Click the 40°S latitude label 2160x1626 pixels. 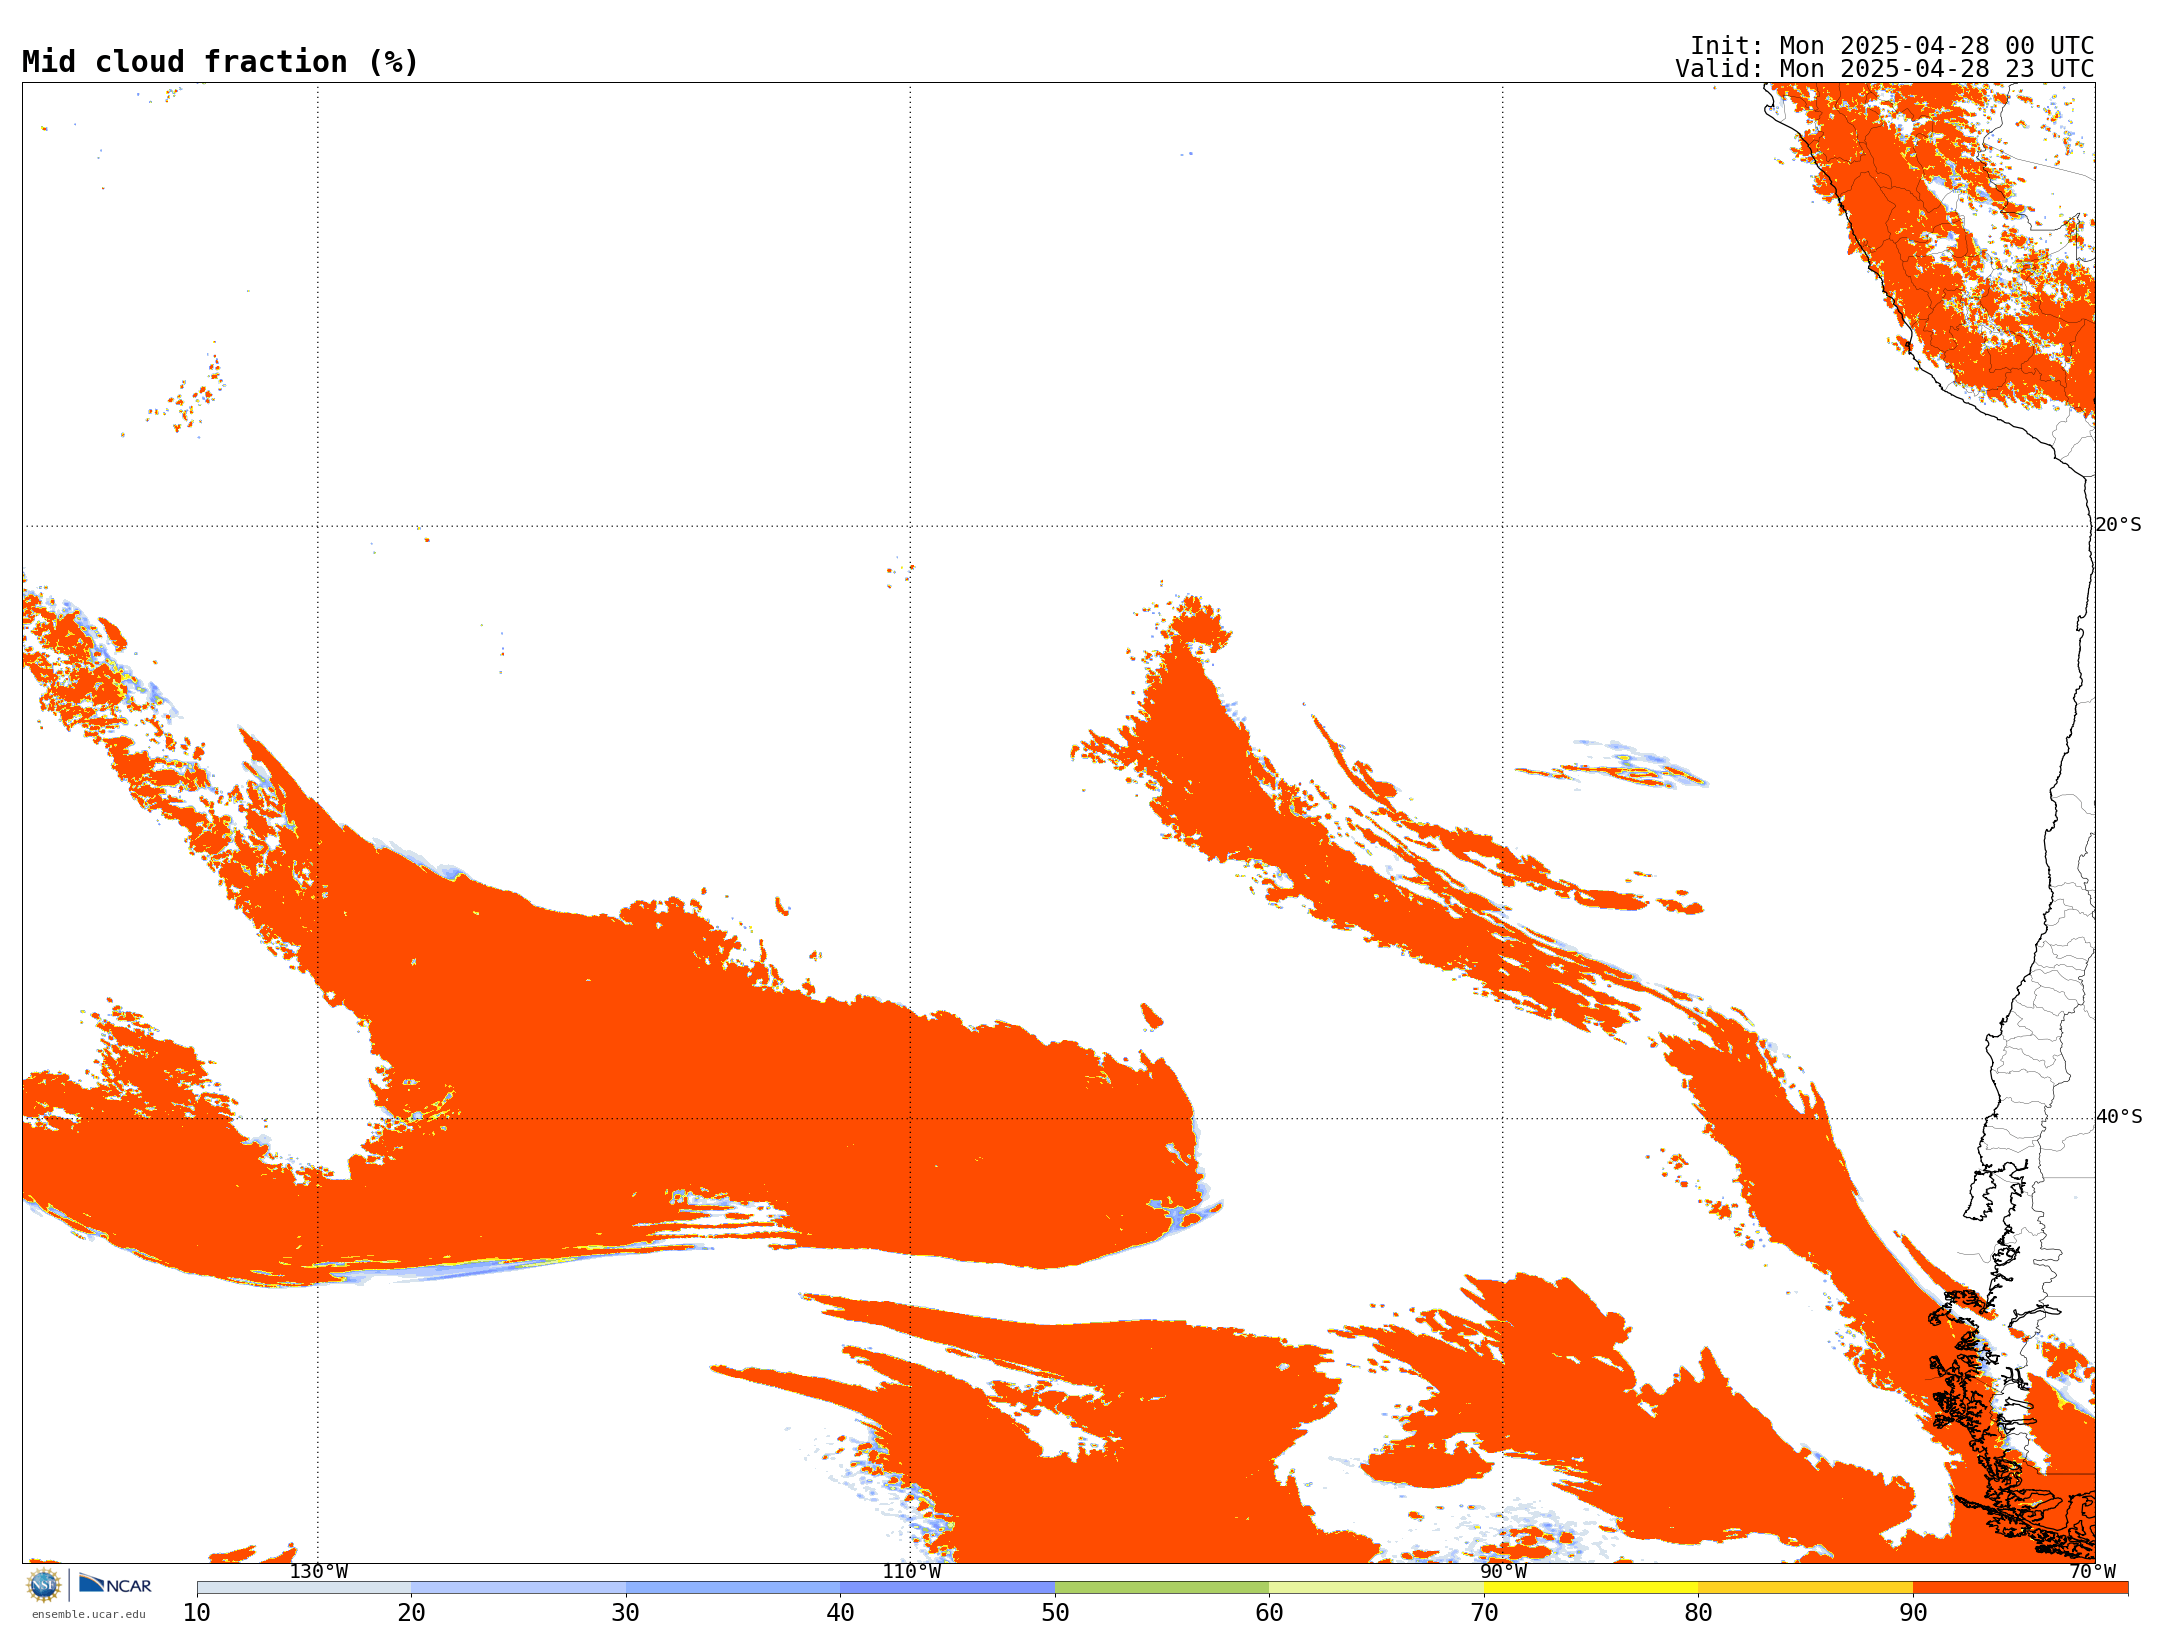(2119, 1117)
